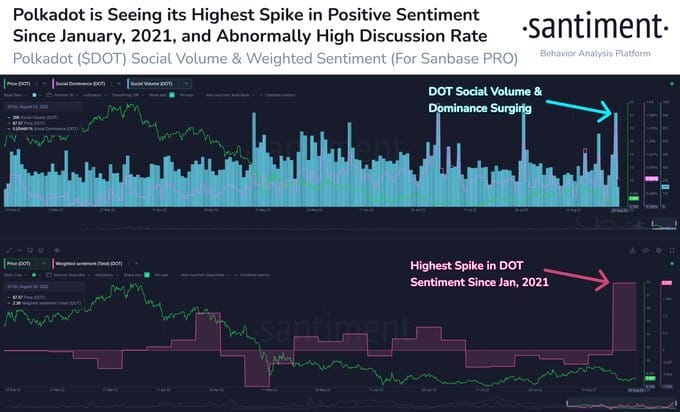Screen dimensions: 680x412
Task: Remove the Social Volume (DOT) metric
Action: (186, 84)
